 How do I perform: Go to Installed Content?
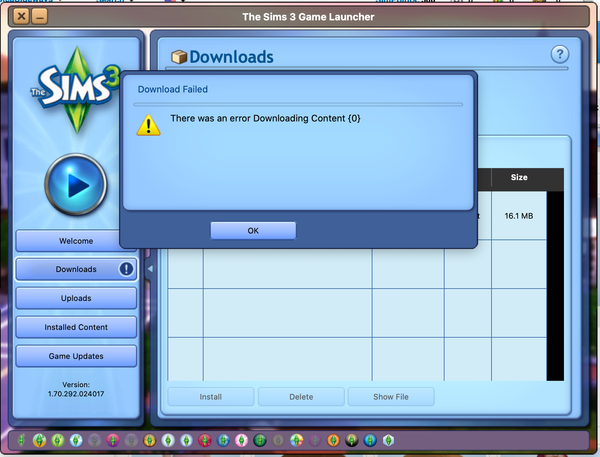tap(76, 327)
